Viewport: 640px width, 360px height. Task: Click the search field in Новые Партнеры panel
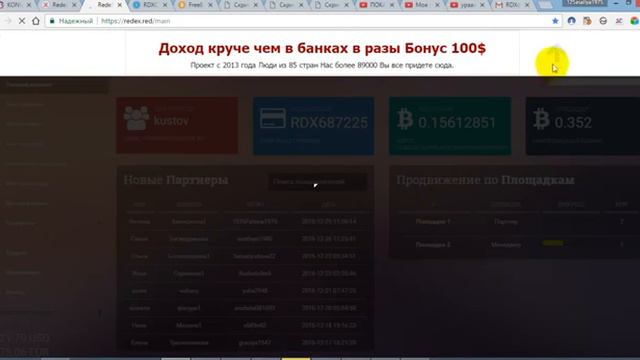pos(317,182)
